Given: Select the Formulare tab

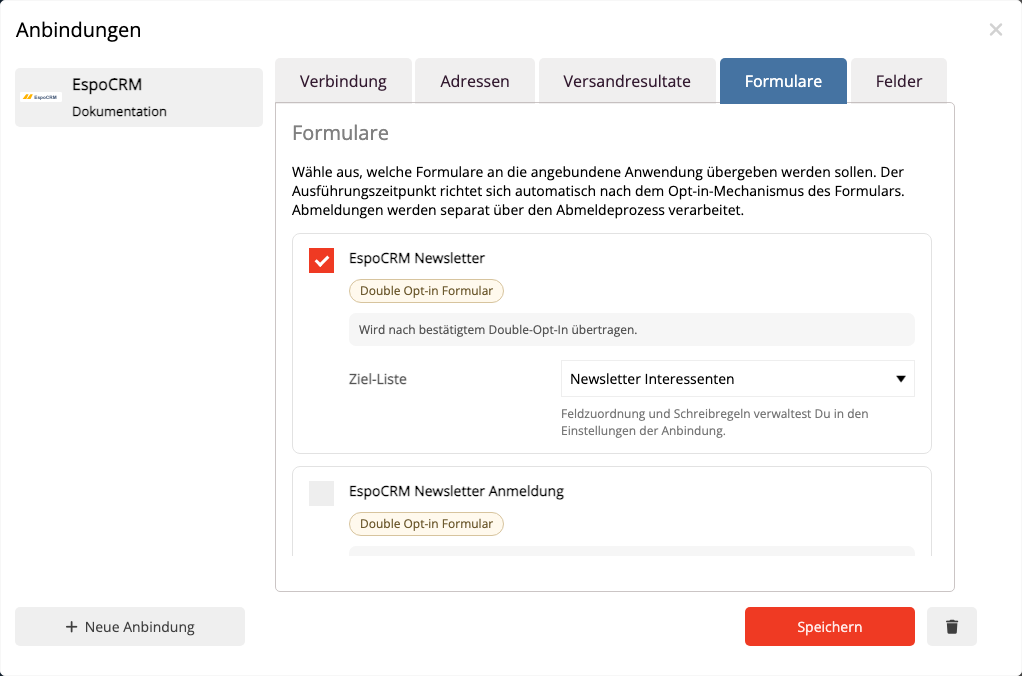Looking at the screenshot, I should click(783, 81).
